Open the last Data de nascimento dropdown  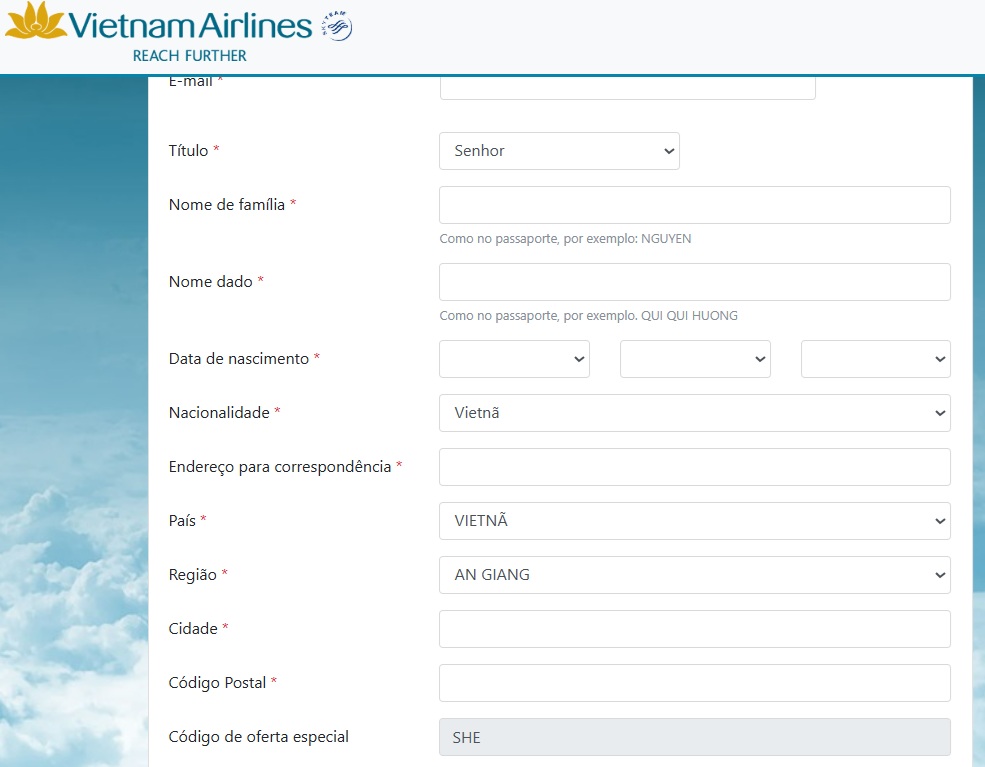click(875, 359)
